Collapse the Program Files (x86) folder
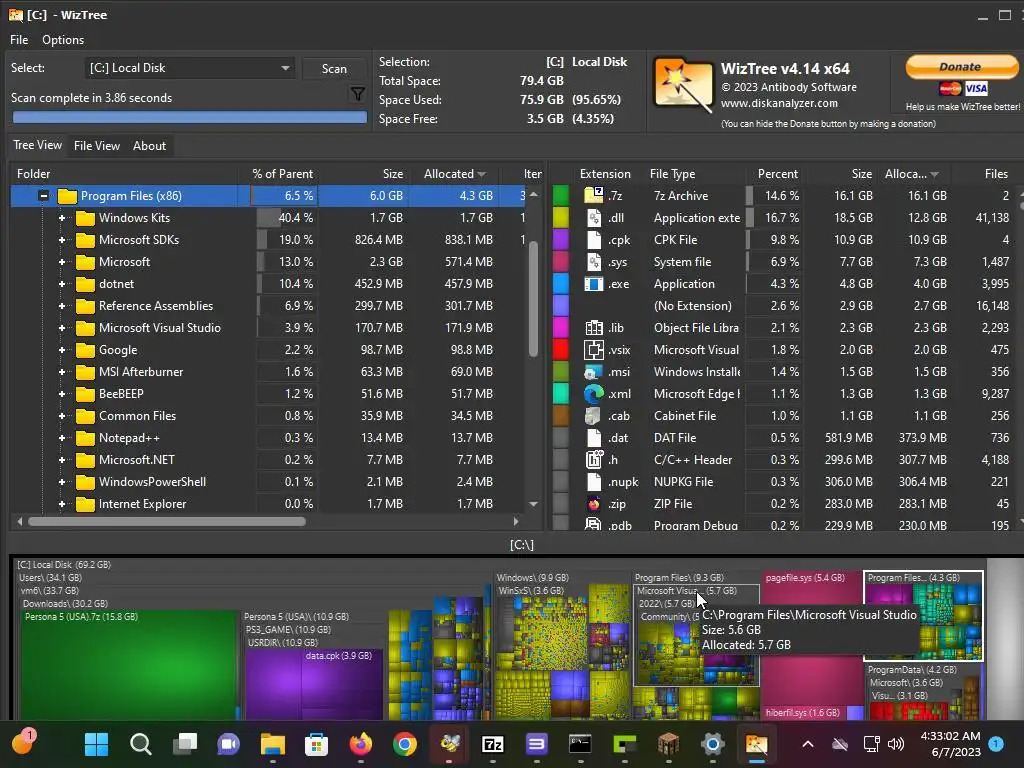This screenshot has width=1024, height=768. [44, 195]
